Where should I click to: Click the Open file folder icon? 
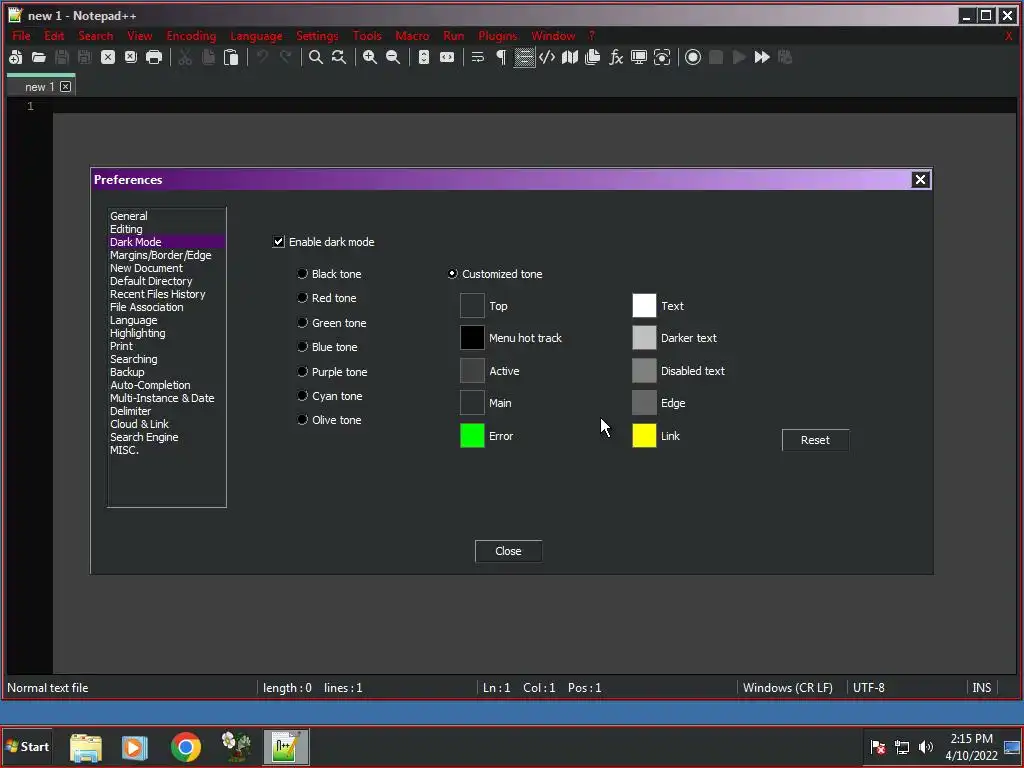tap(39, 57)
